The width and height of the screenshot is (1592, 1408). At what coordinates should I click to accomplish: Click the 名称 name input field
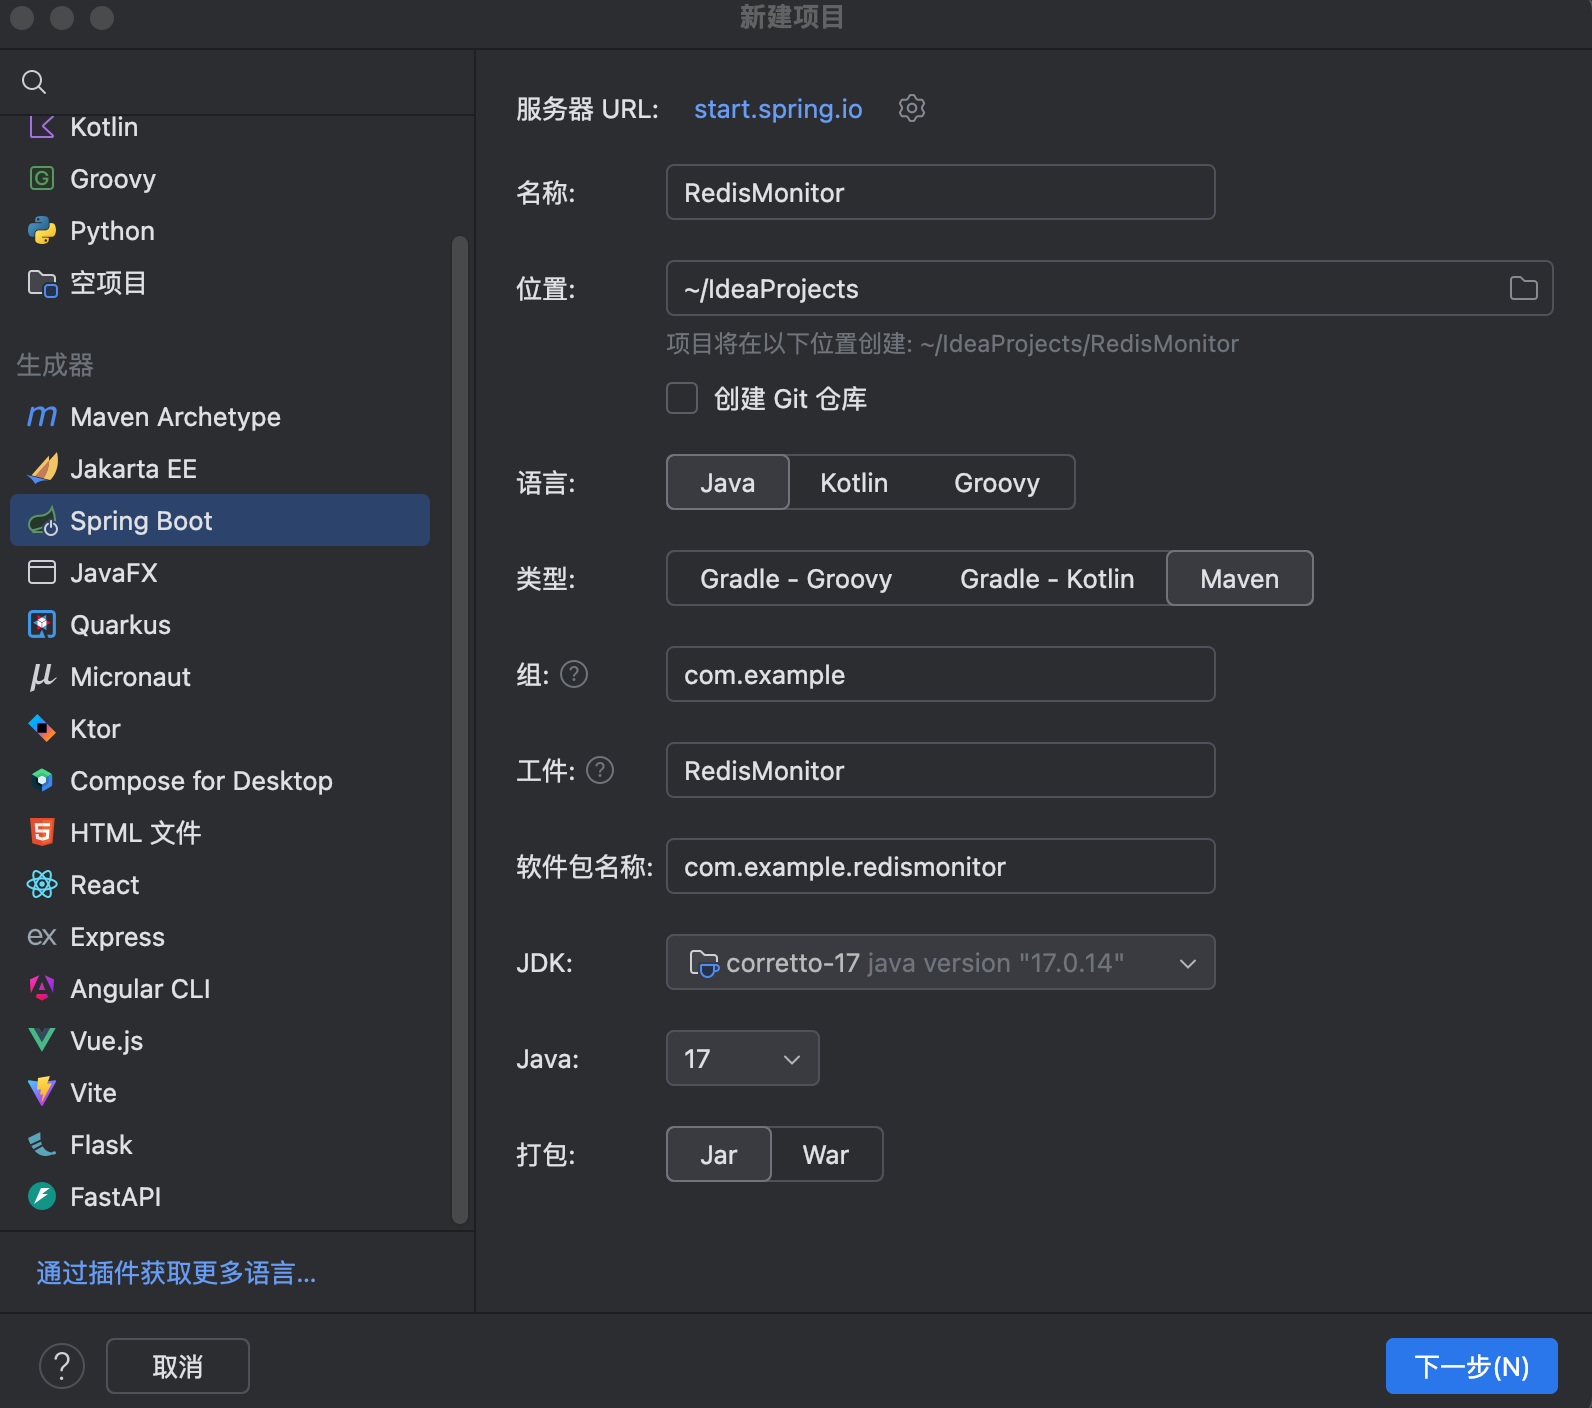[x=941, y=192]
